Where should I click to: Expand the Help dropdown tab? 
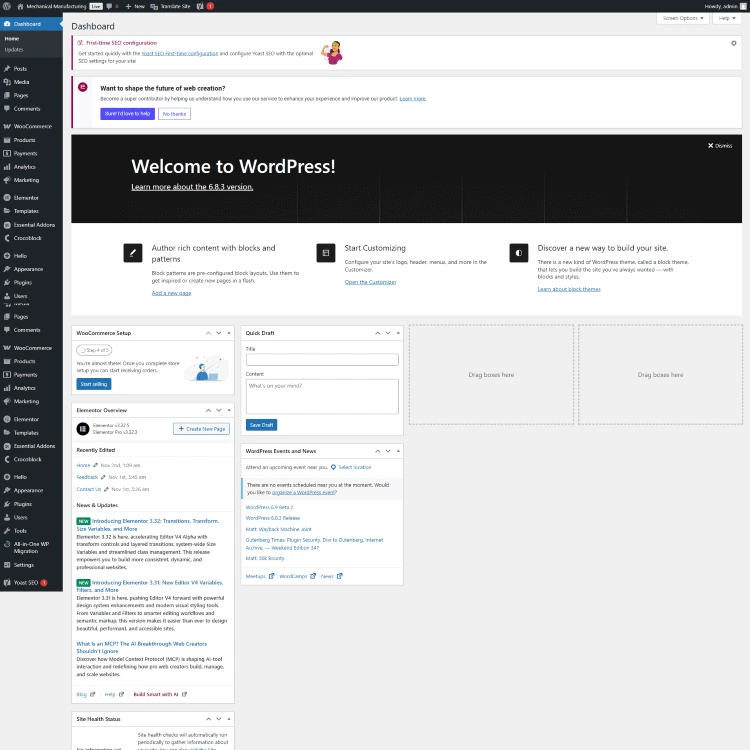click(728, 18)
